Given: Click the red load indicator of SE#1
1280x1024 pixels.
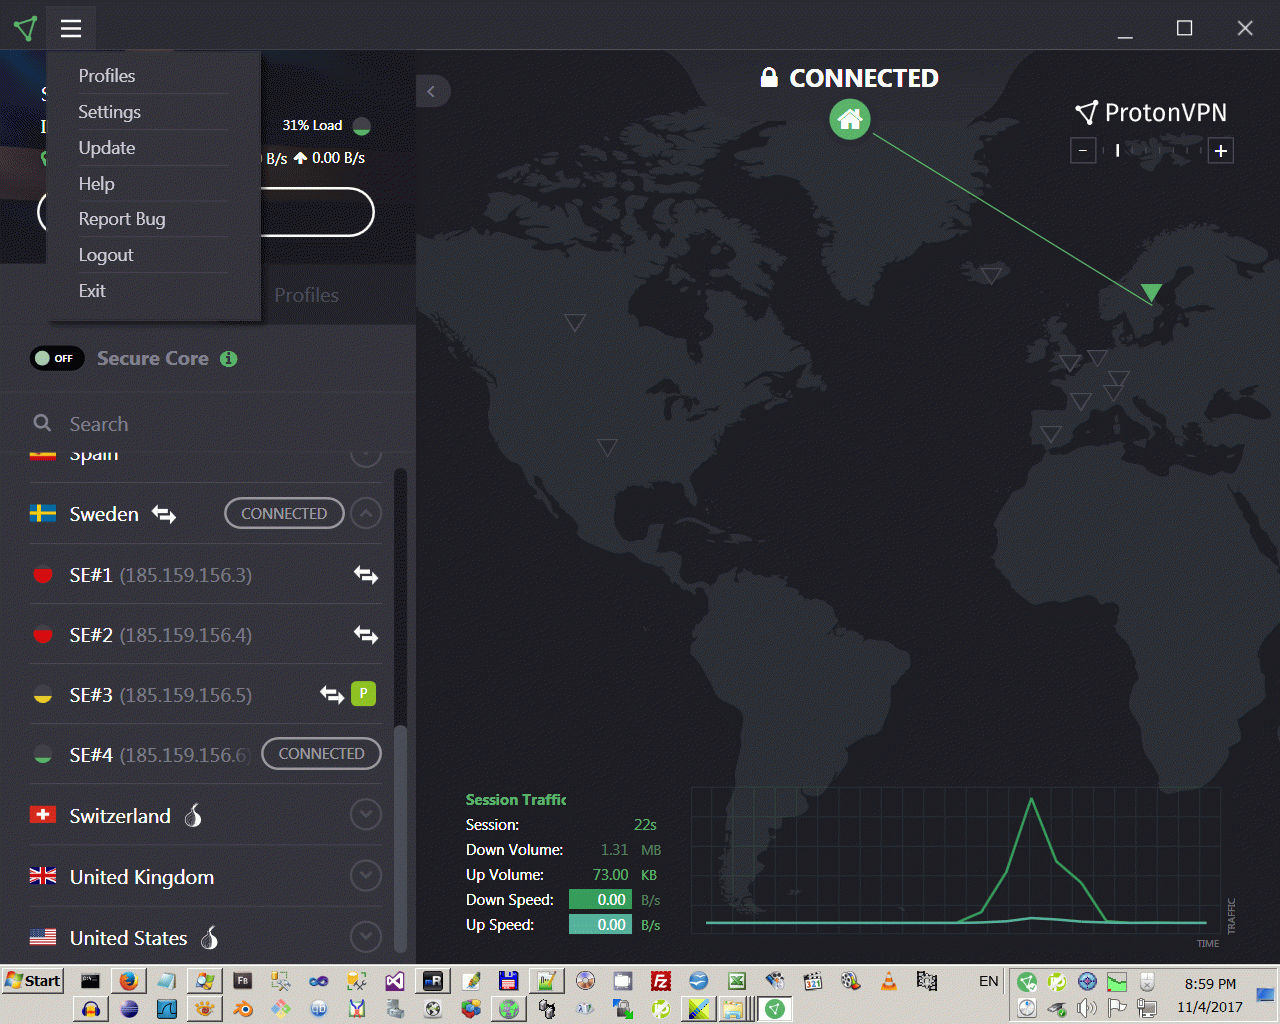Looking at the screenshot, I should pos(43,575).
